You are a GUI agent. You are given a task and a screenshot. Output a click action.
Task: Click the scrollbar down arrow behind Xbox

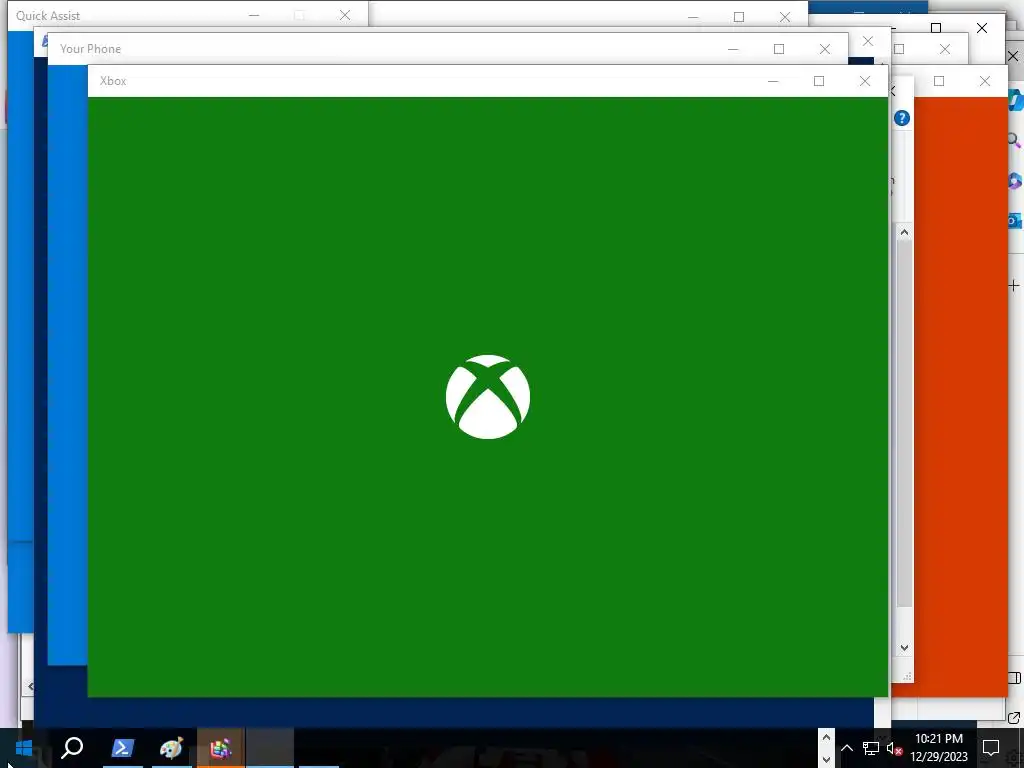[904, 648]
